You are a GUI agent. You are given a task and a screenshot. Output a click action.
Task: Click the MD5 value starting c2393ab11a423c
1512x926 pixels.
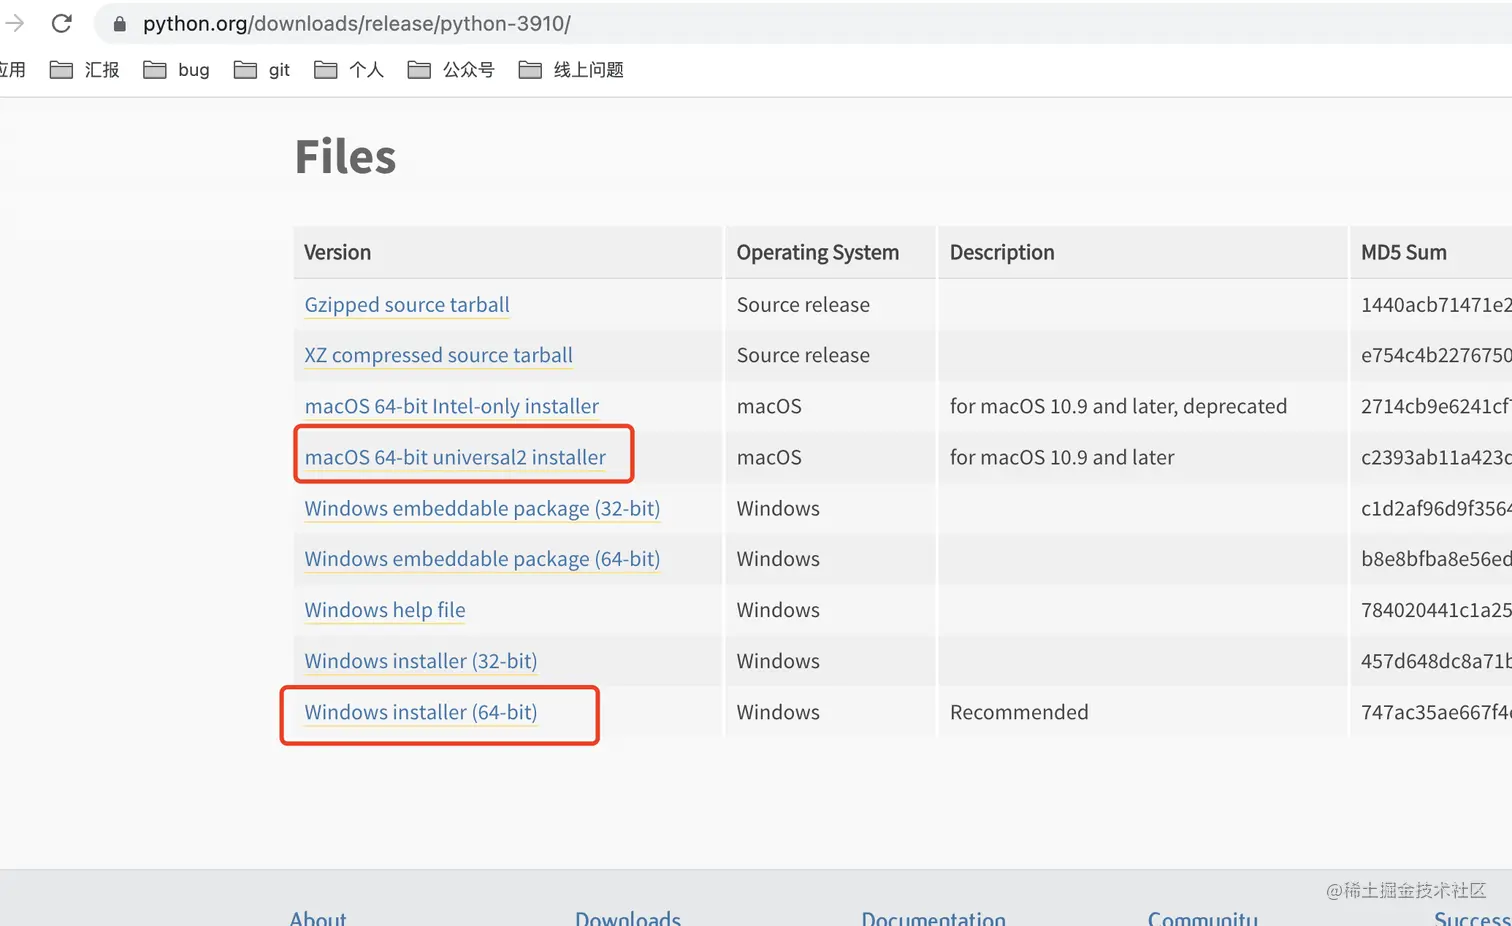(1436, 457)
